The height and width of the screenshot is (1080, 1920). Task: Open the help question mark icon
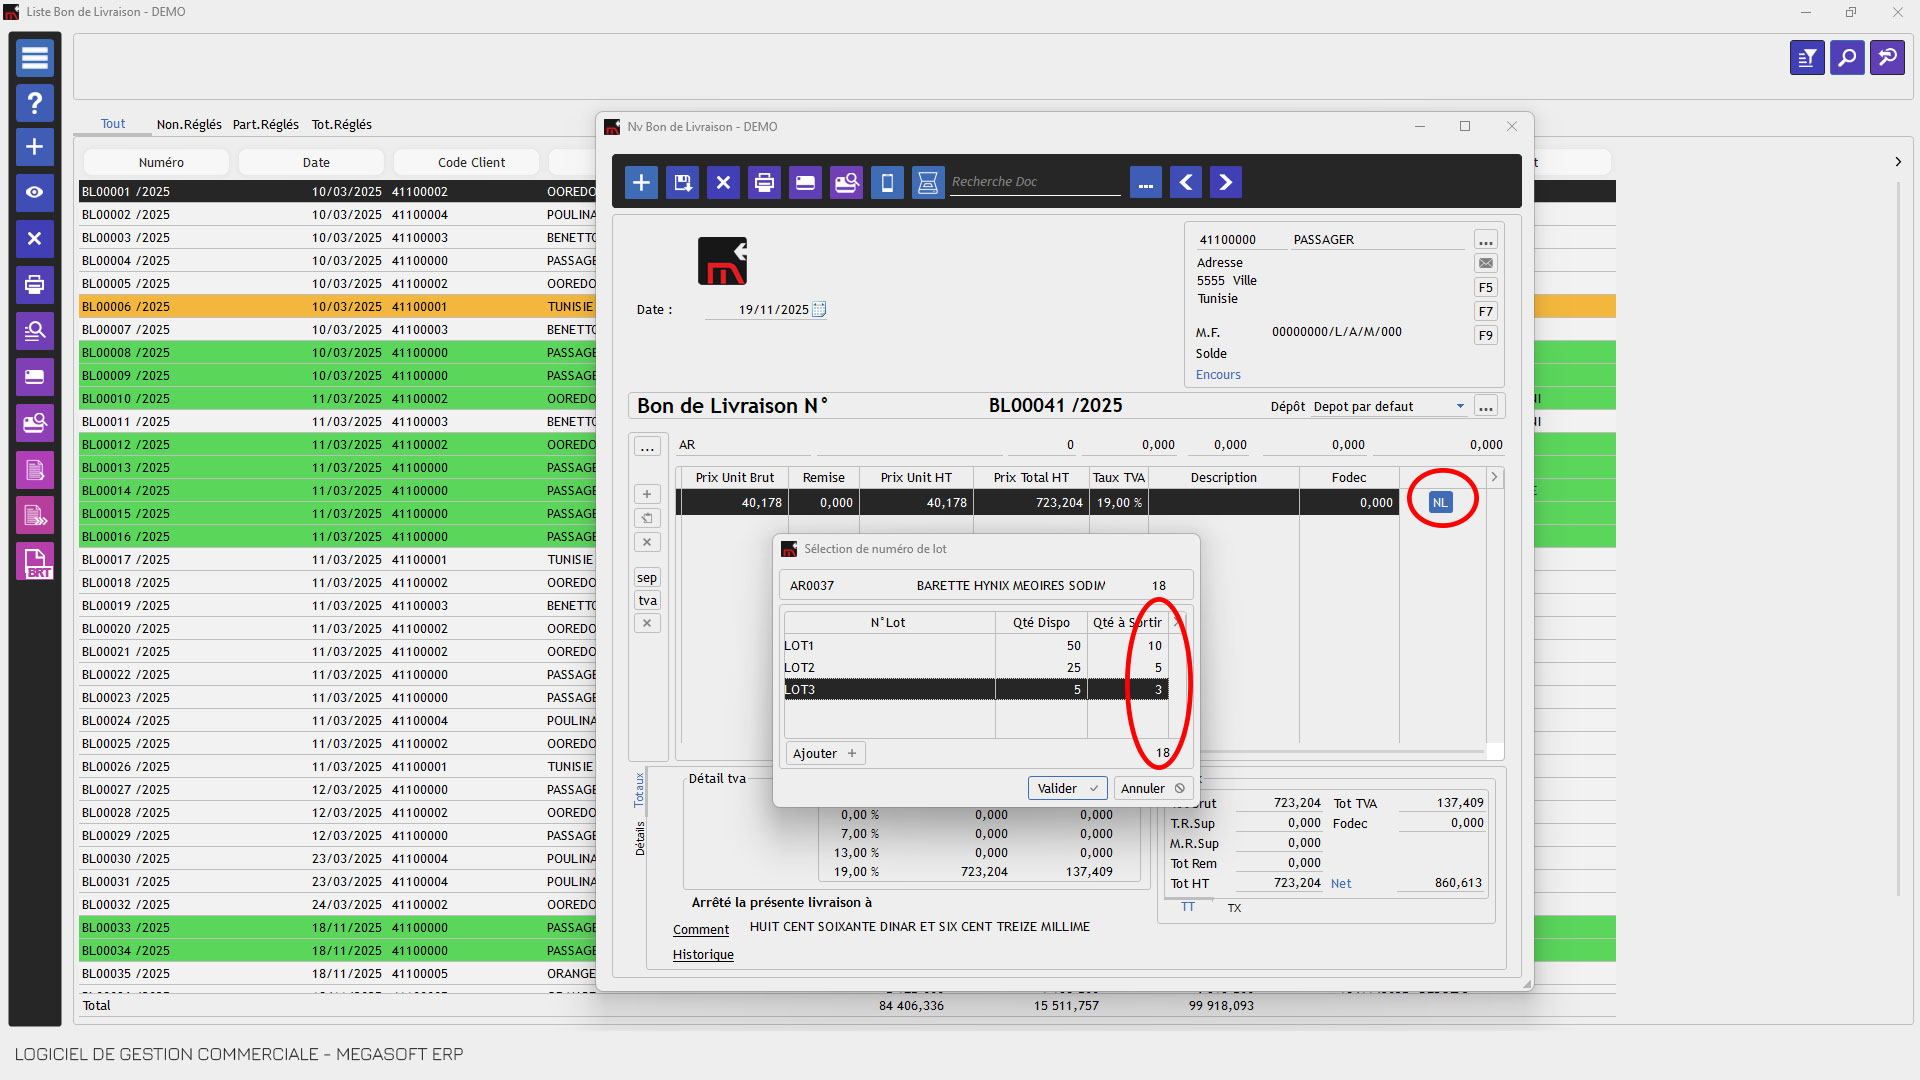pyautogui.click(x=34, y=102)
